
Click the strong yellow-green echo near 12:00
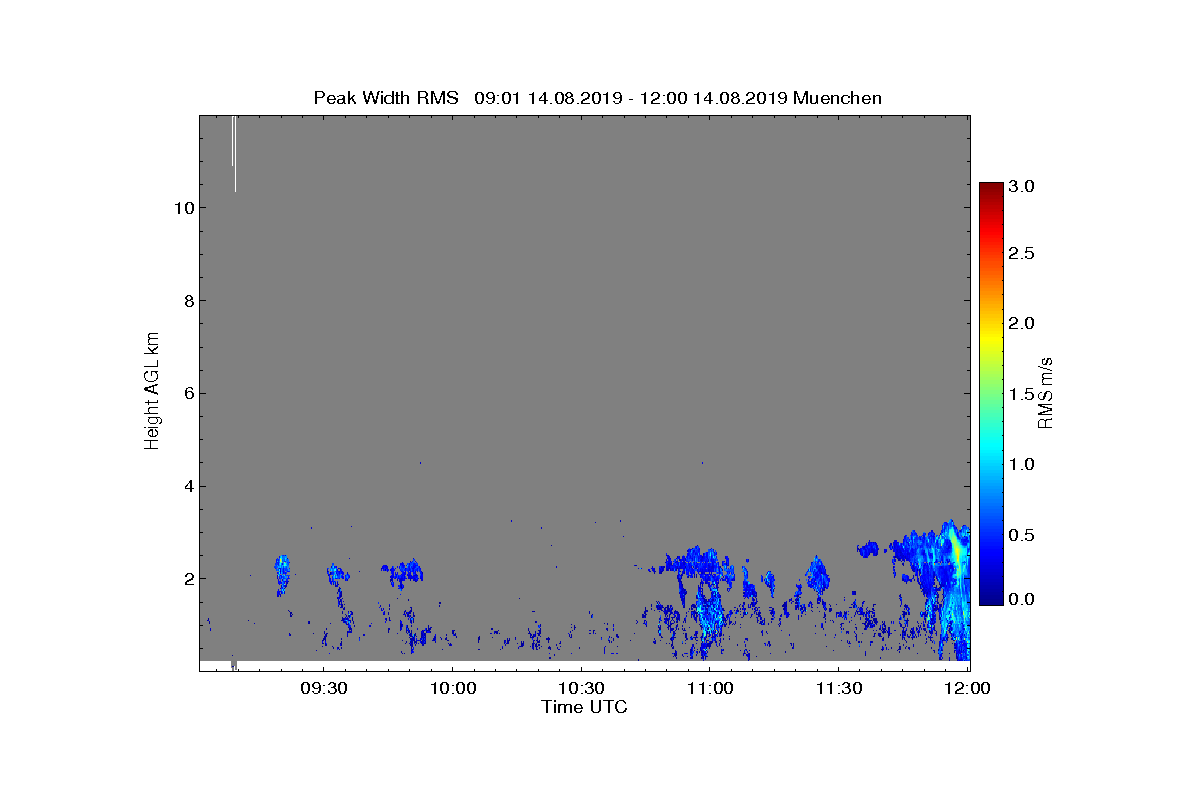pos(955,550)
